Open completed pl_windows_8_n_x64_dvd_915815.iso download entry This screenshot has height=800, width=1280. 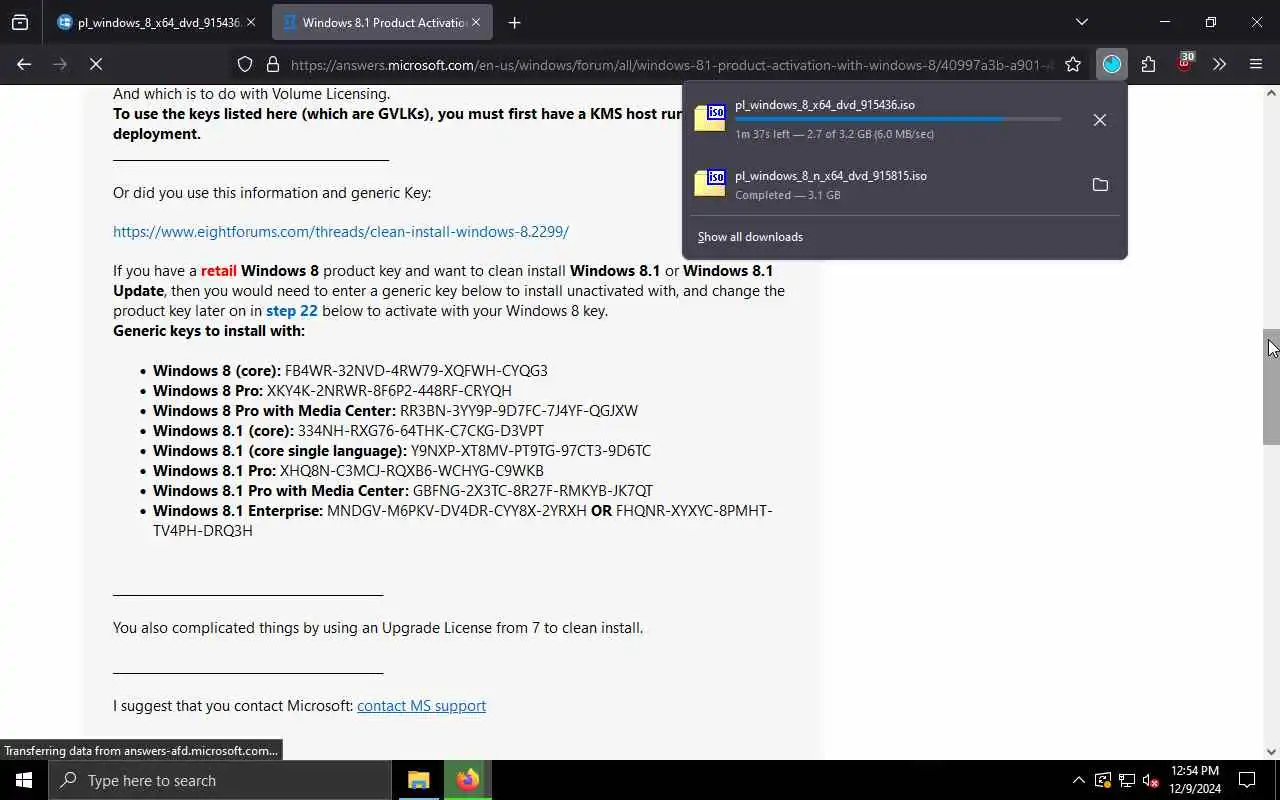pos(885,185)
